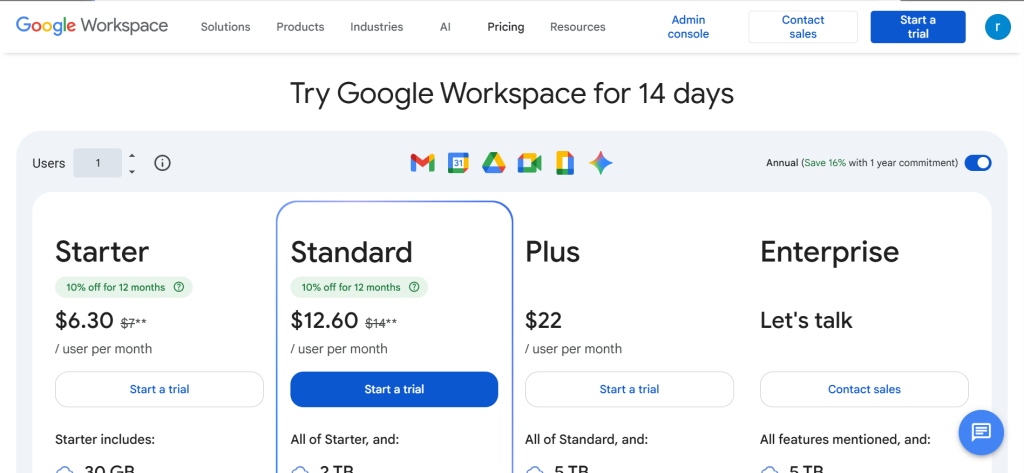
Task: Click the Google Calendar icon
Action: [x=458, y=163]
